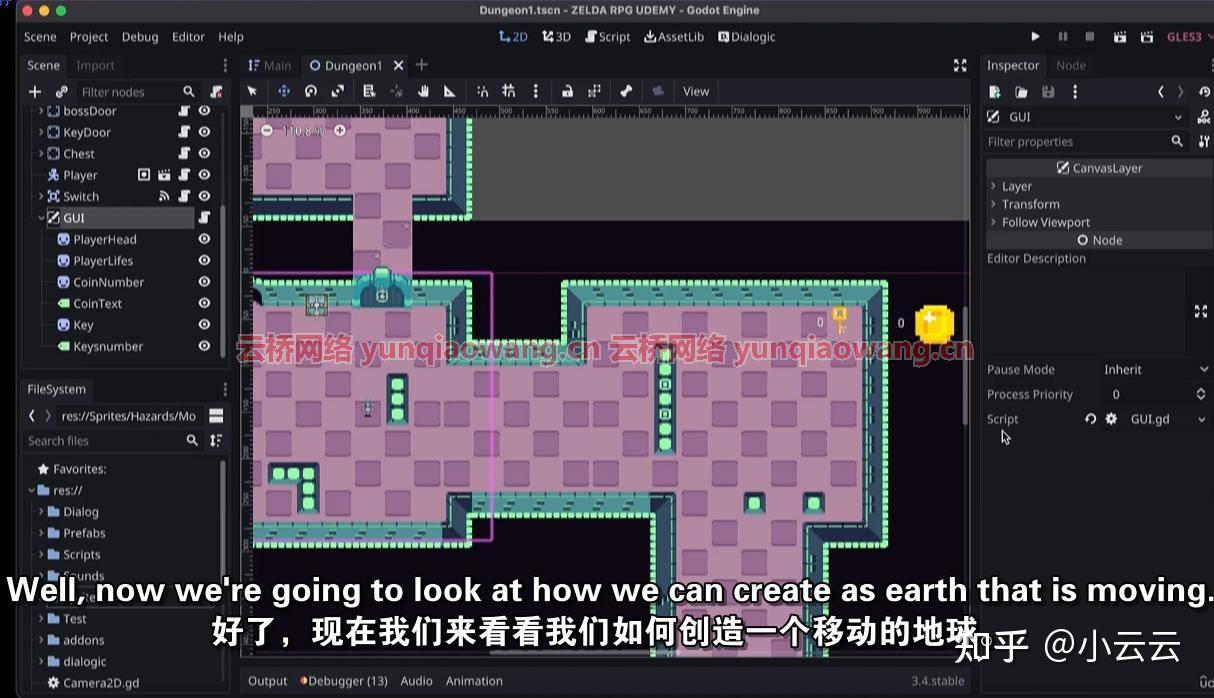Open the View button in viewport toolbar

(696, 91)
